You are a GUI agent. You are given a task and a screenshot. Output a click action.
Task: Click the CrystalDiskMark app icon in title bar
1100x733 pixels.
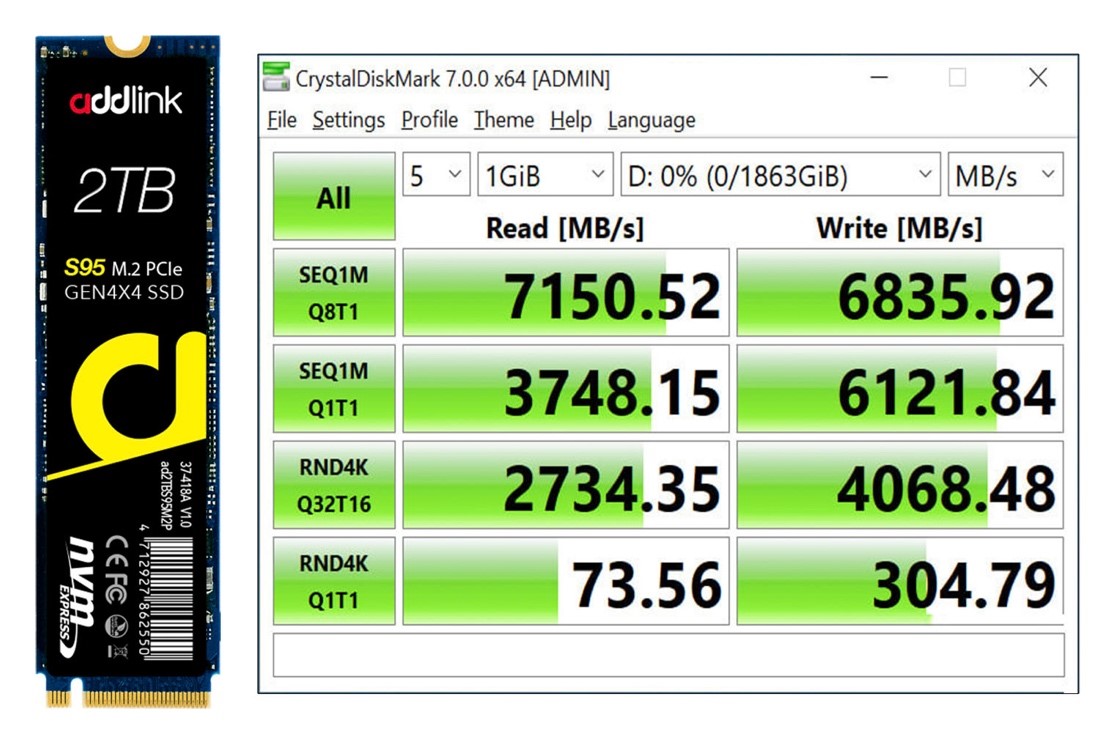[x=277, y=78]
